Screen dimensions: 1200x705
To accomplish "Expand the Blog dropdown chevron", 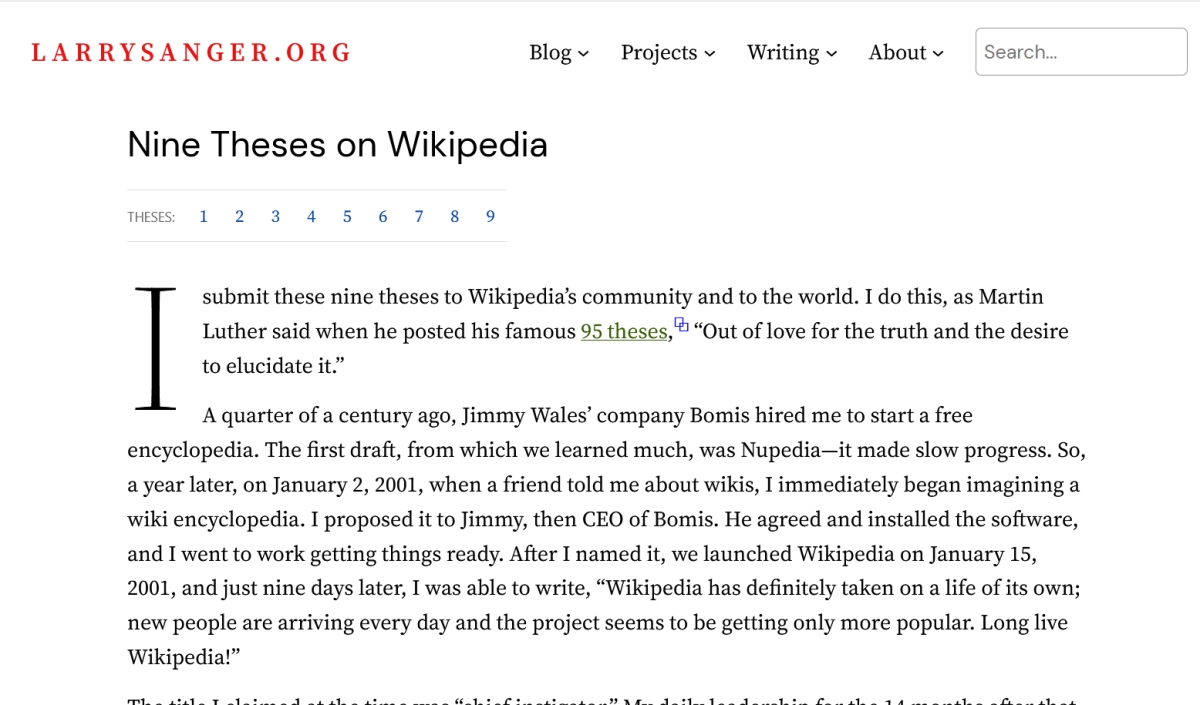I will click(x=584, y=54).
